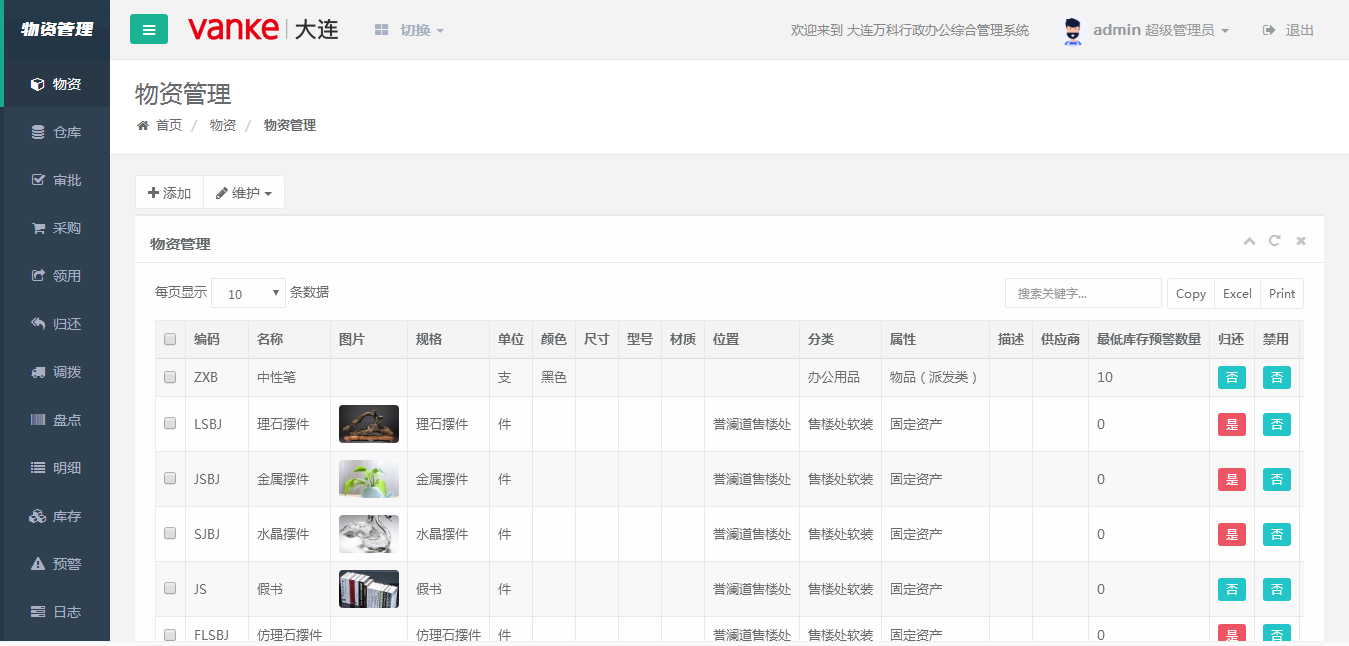Select 审批 in the sidebar menu

coord(56,180)
